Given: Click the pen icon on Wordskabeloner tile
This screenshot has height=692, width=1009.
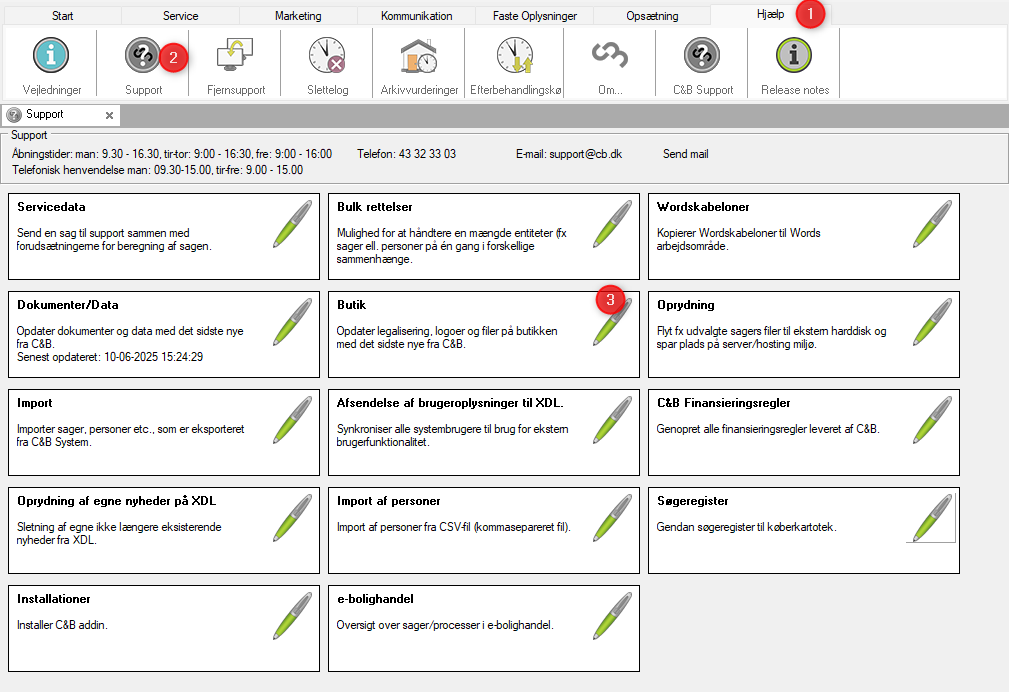Looking at the screenshot, I should [x=932, y=224].
